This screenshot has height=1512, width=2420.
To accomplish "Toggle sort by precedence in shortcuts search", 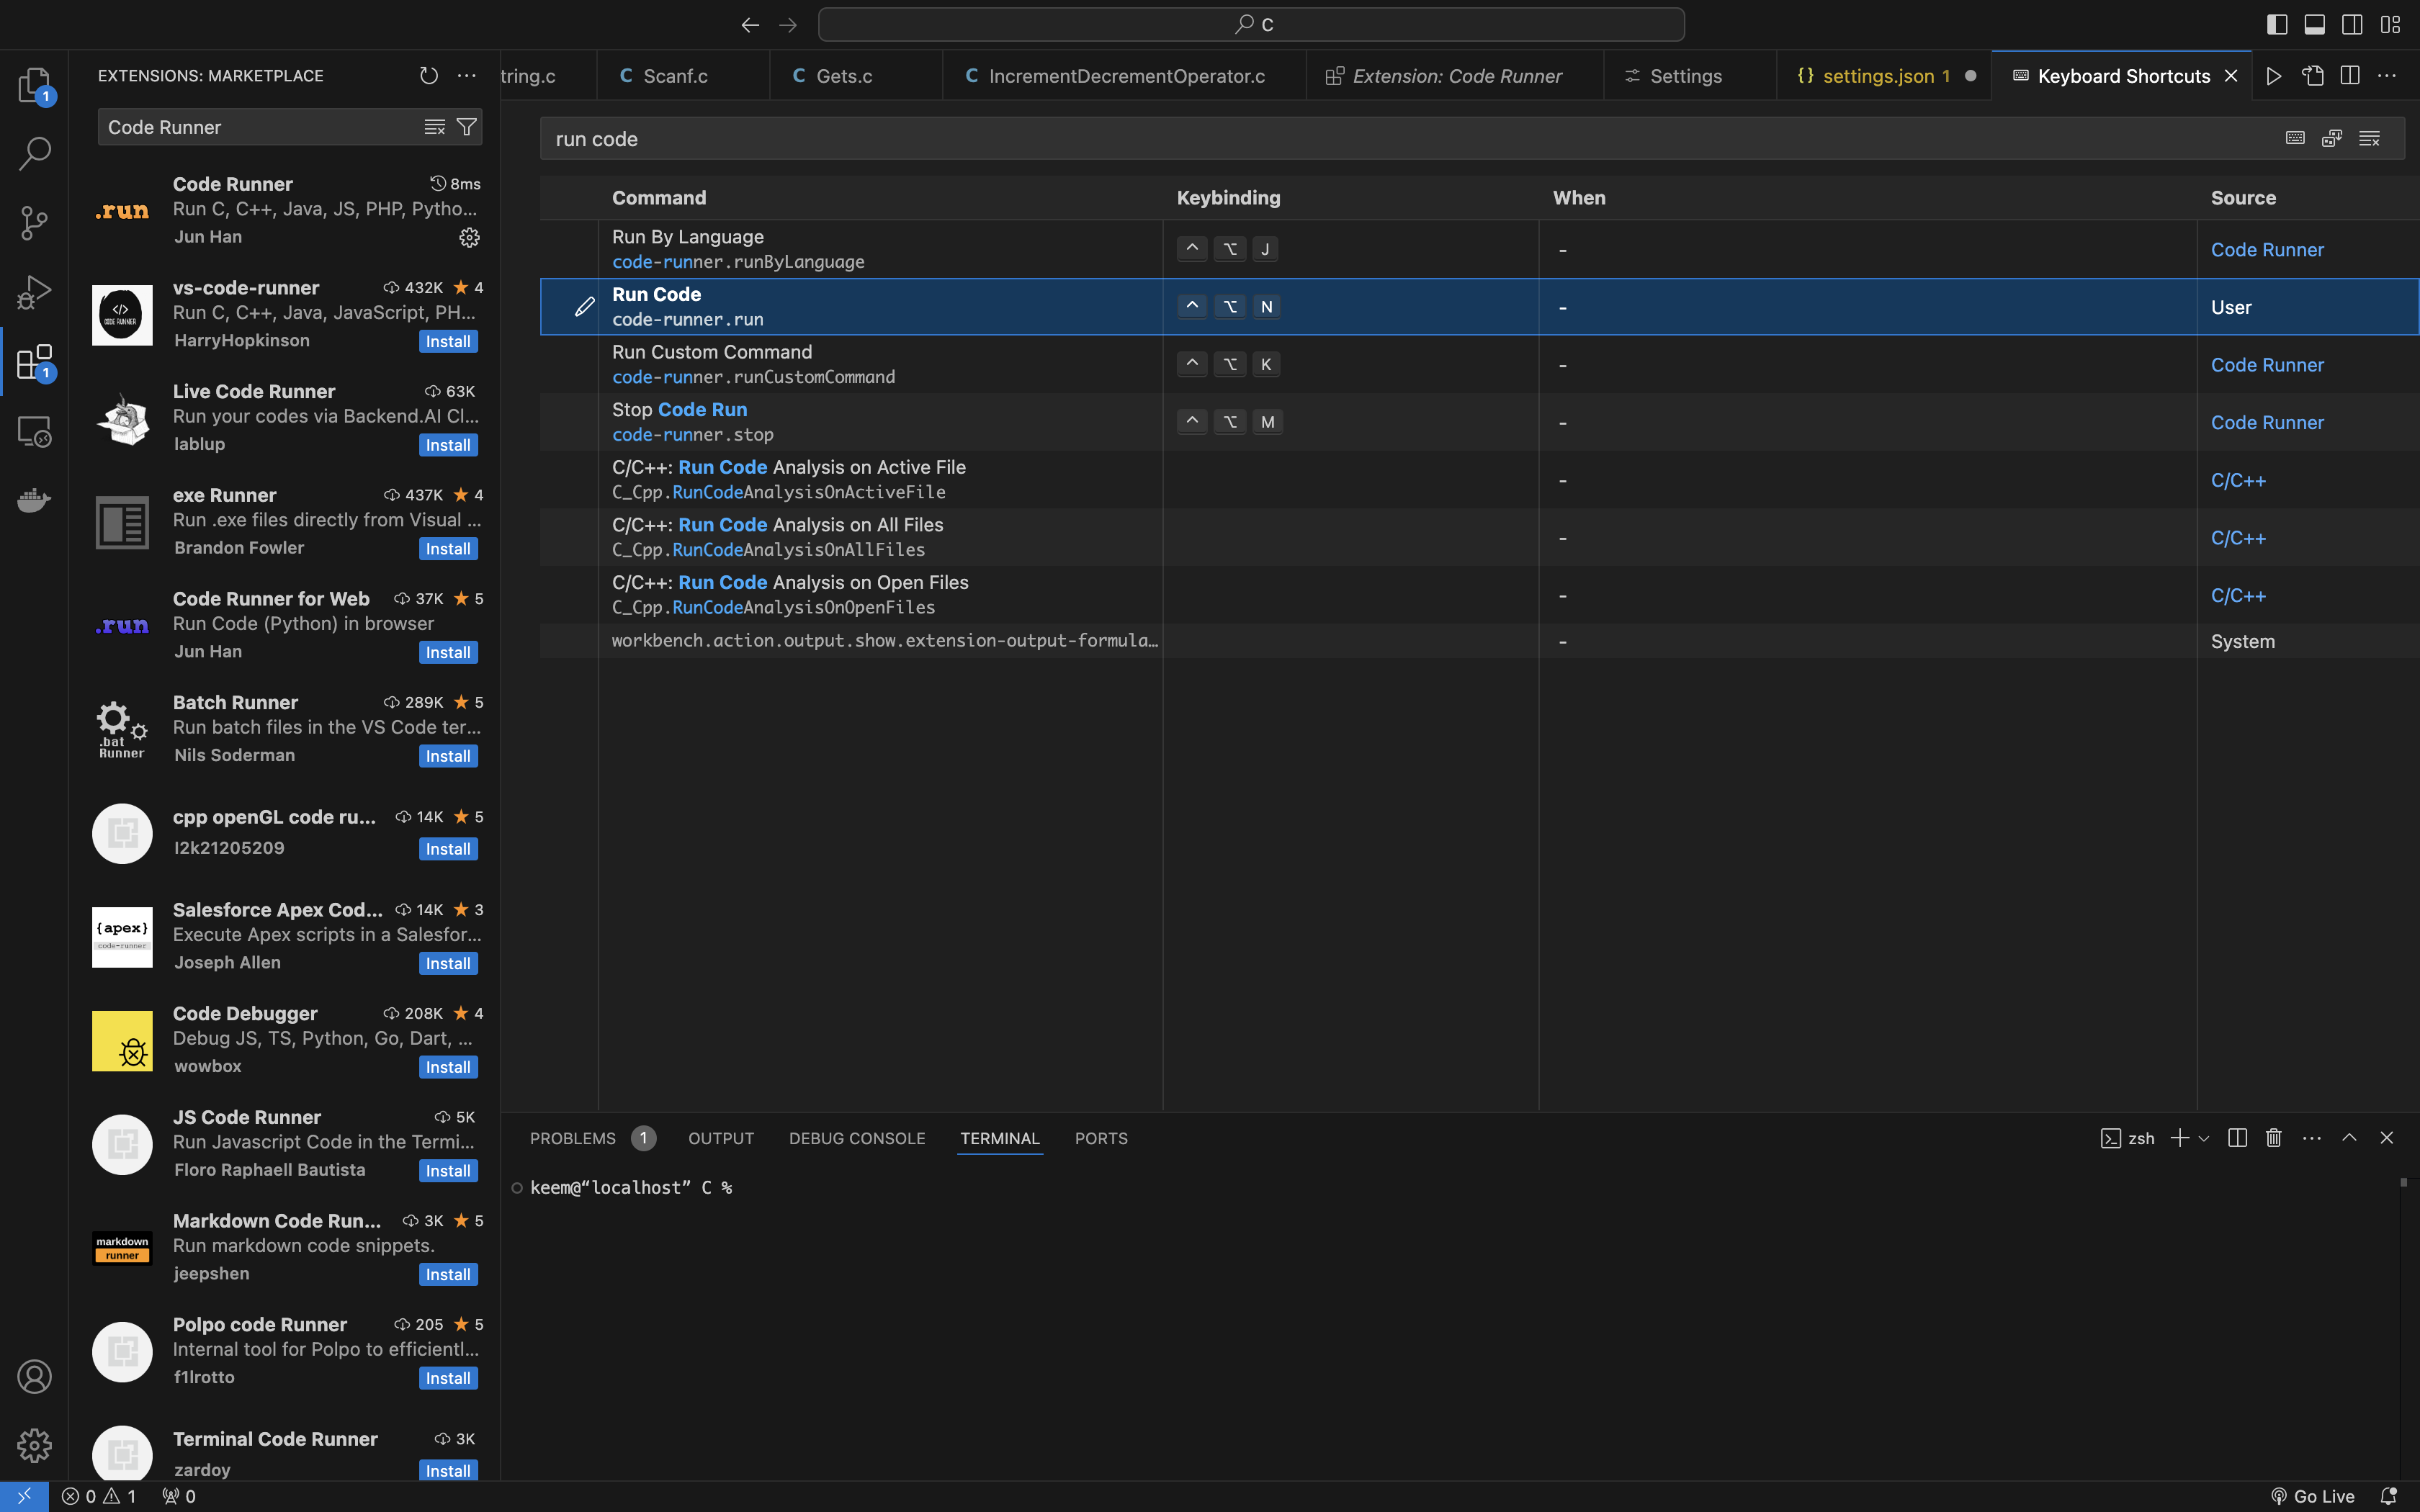I will pos(2332,138).
